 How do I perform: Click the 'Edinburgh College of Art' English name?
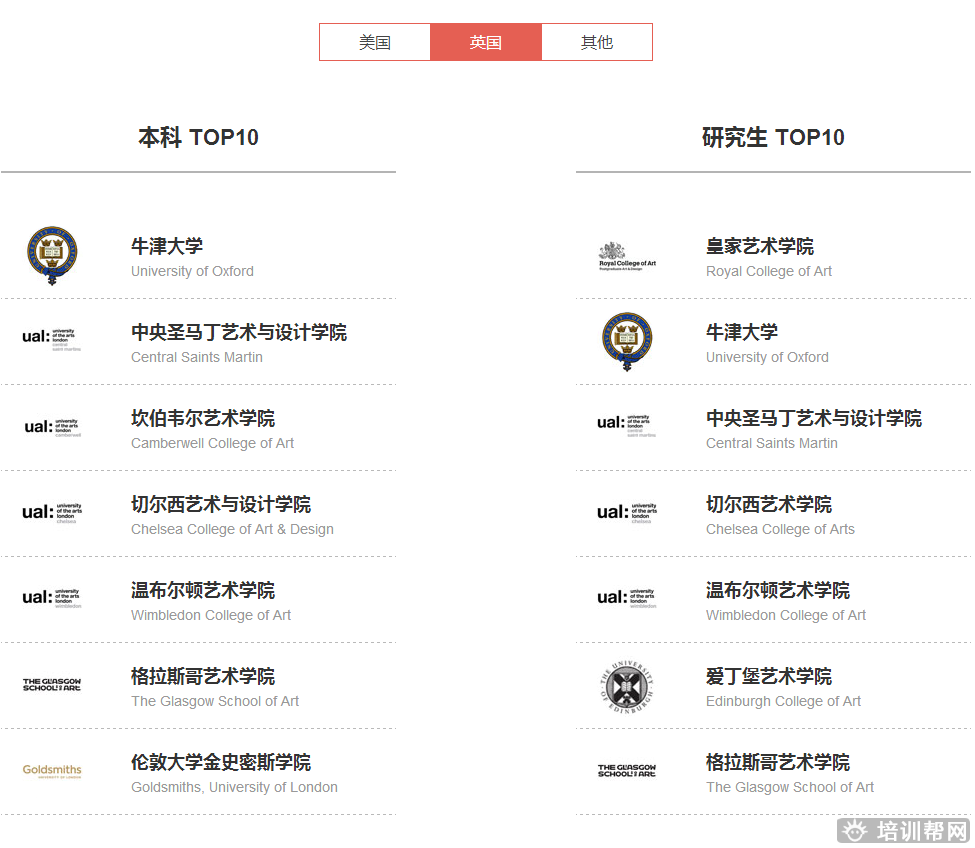tap(783, 702)
